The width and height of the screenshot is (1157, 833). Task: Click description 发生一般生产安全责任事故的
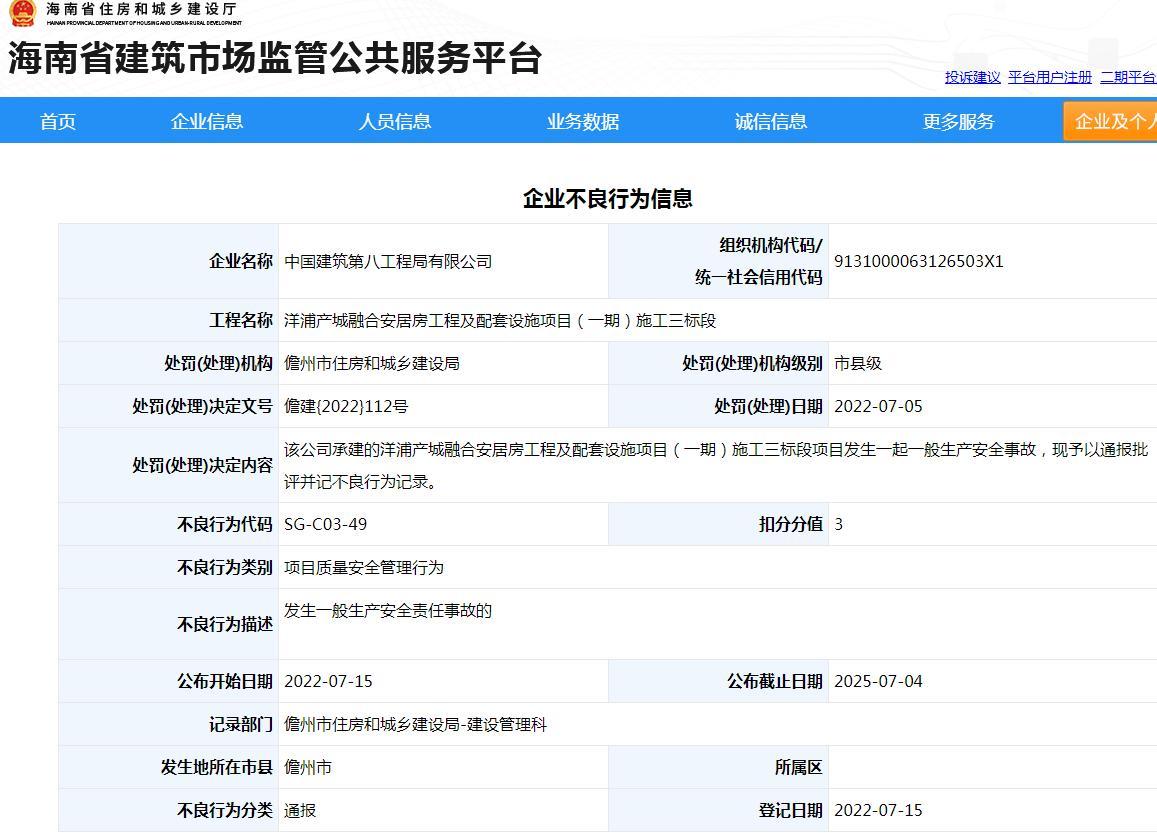tap(388, 611)
